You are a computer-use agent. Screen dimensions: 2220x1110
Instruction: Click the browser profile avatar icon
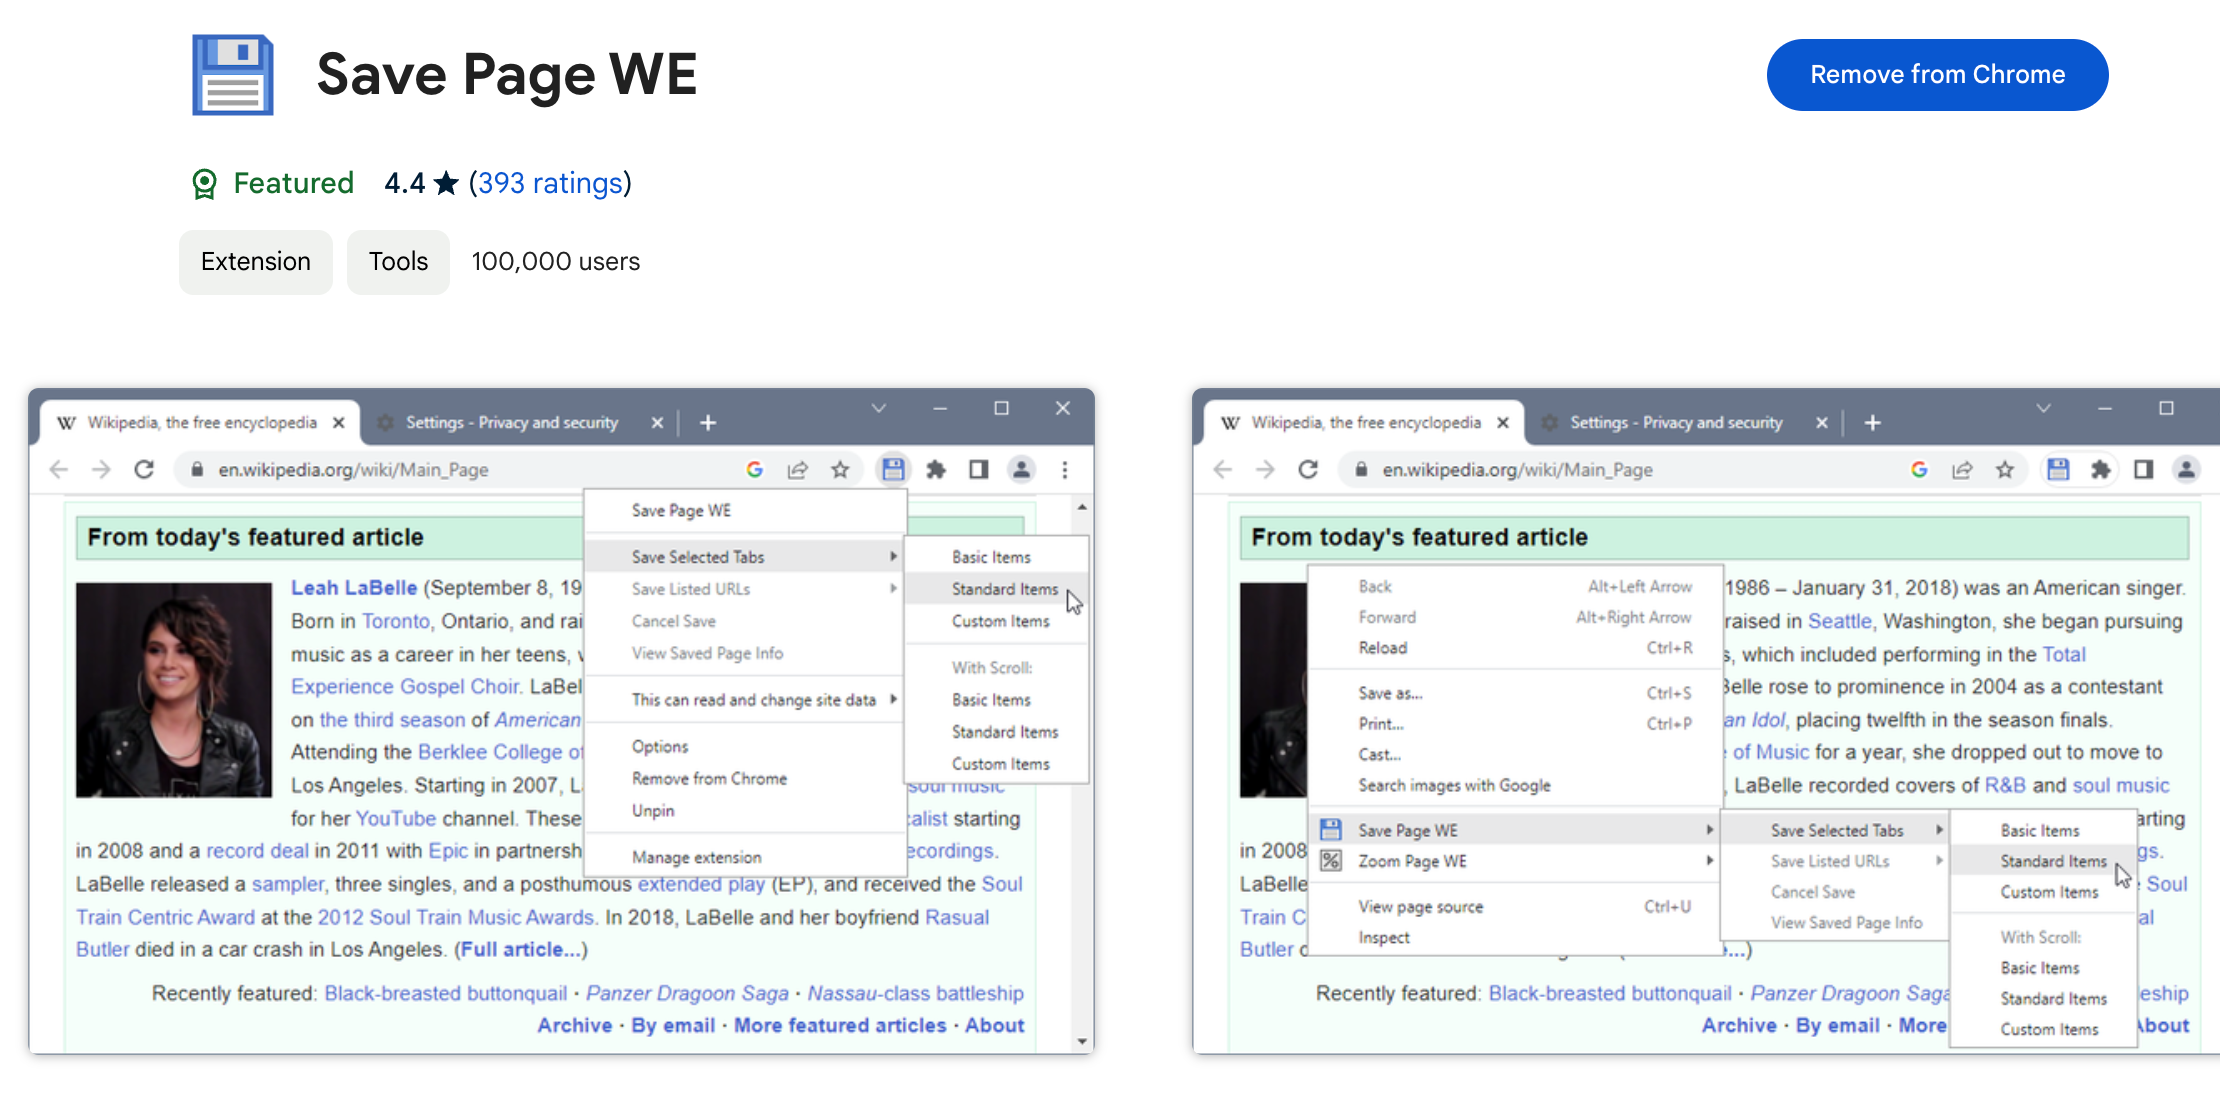point(1021,469)
